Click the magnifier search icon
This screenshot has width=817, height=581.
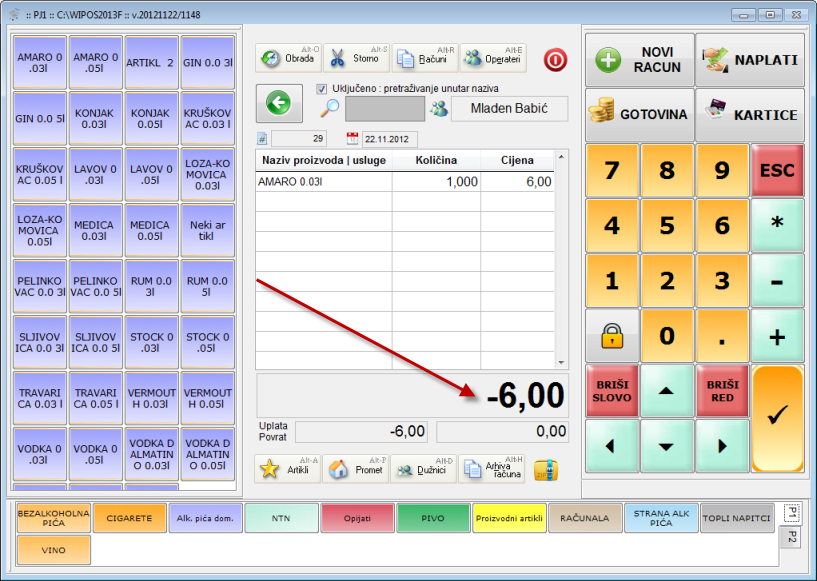tap(330, 109)
